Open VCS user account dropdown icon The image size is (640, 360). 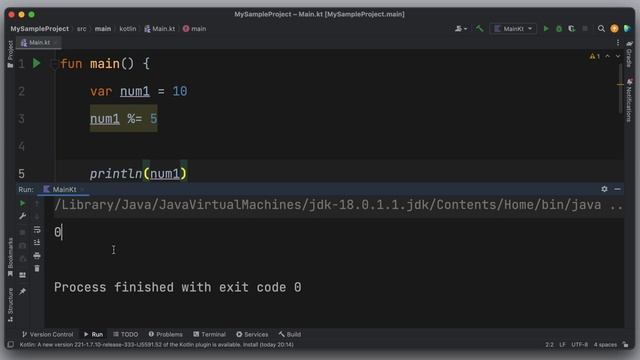[461, 29]
